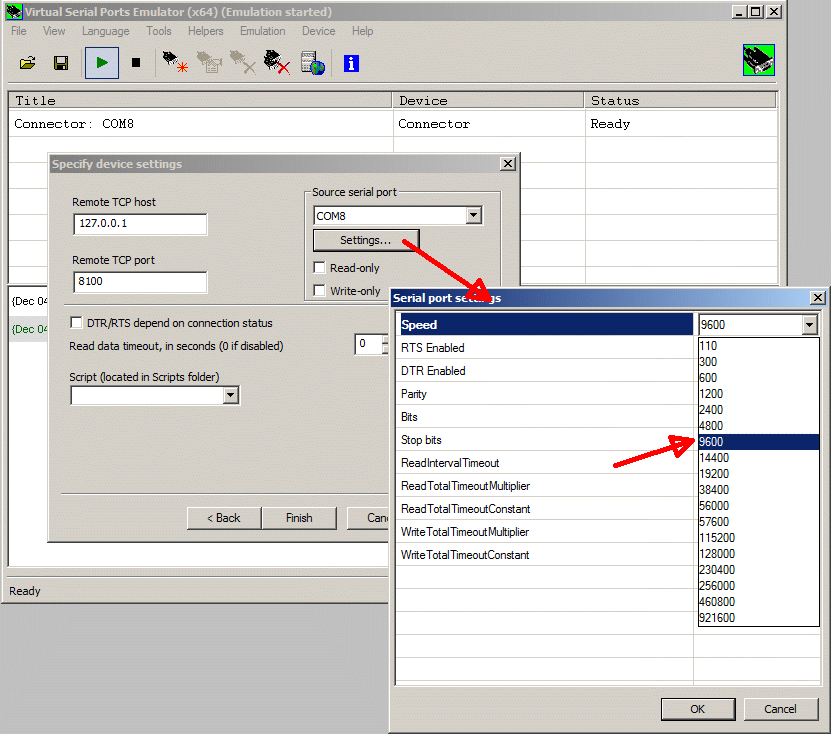Click the blue info about icon
Screen dimensions: 831x734
click(351, 64)
